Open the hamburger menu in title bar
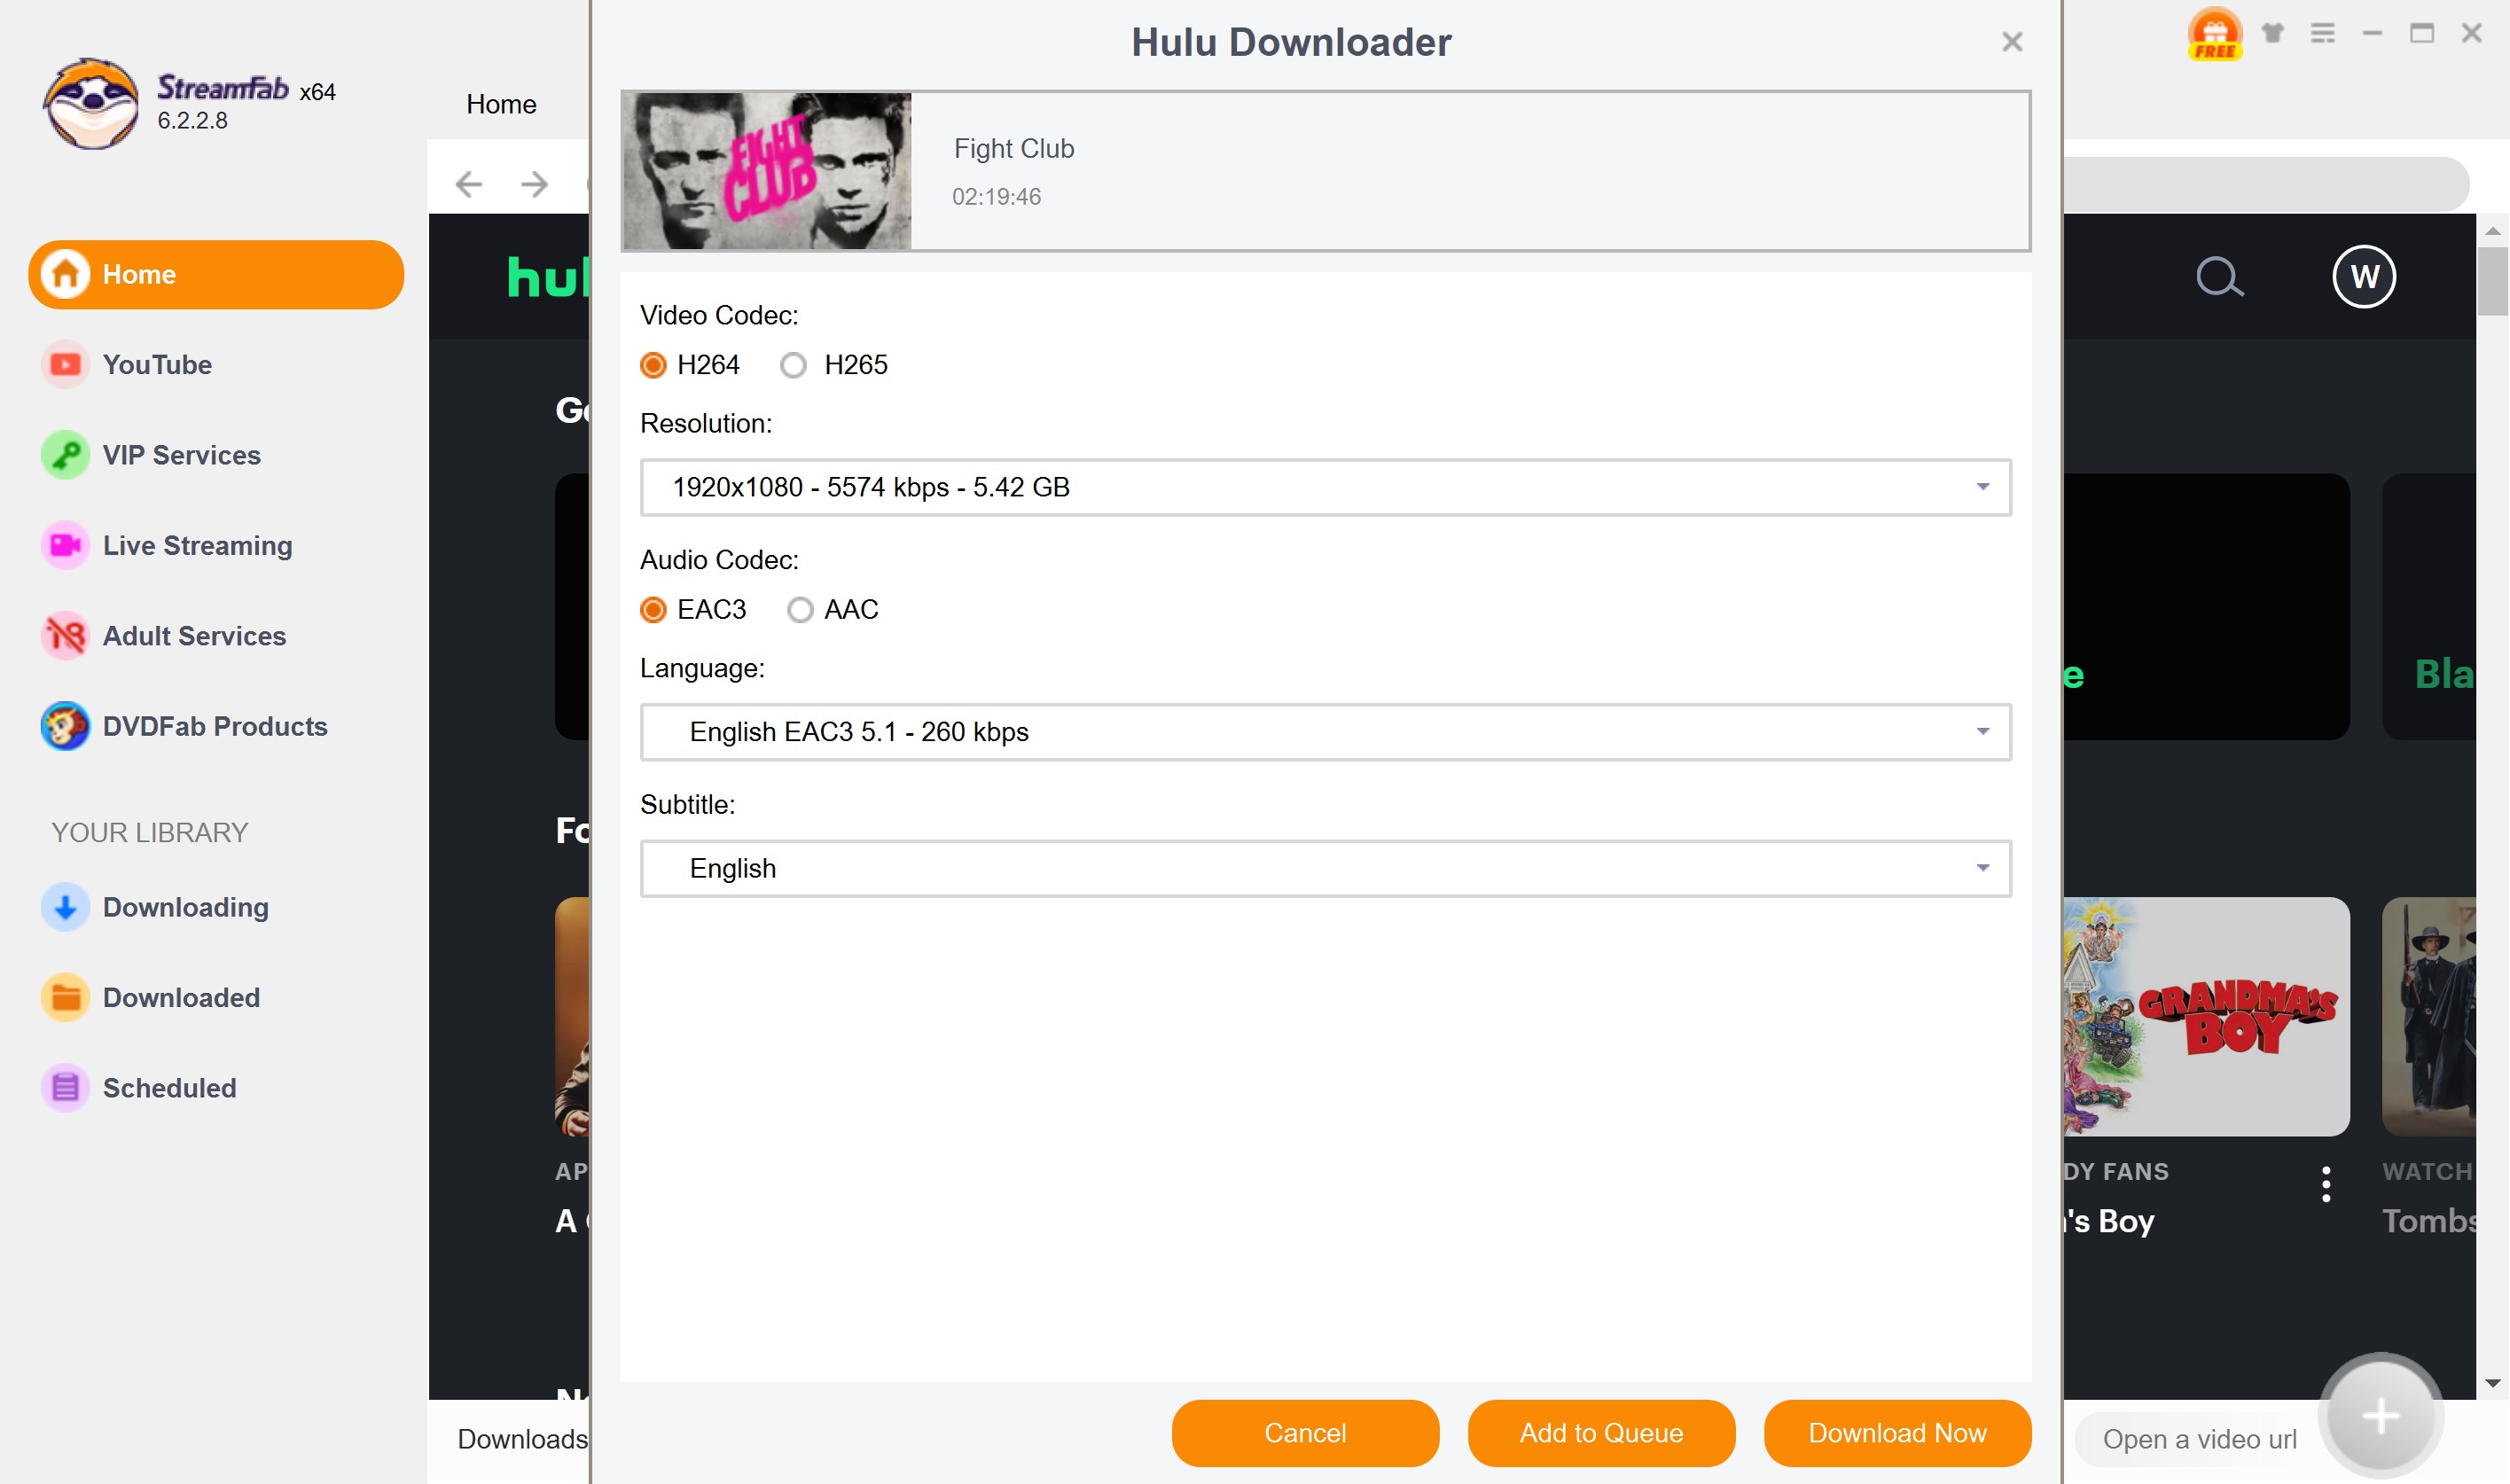This screenshot has height=1484, width=2510. (x=2323, y=33)
